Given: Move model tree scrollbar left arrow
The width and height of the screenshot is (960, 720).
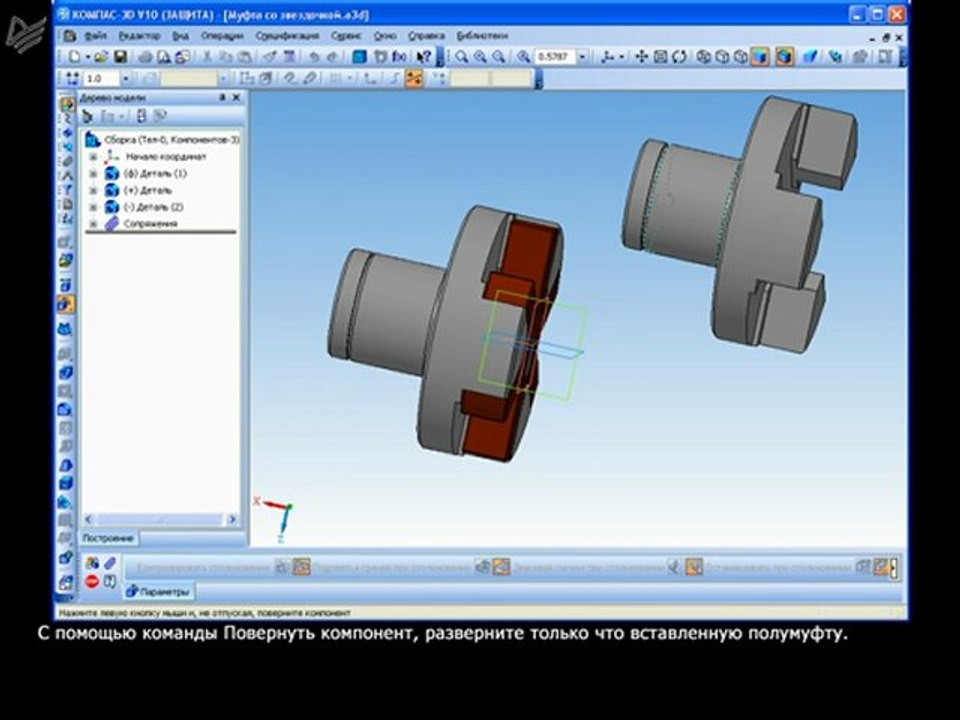Looking at the screenshot, I should coord(88,520).
